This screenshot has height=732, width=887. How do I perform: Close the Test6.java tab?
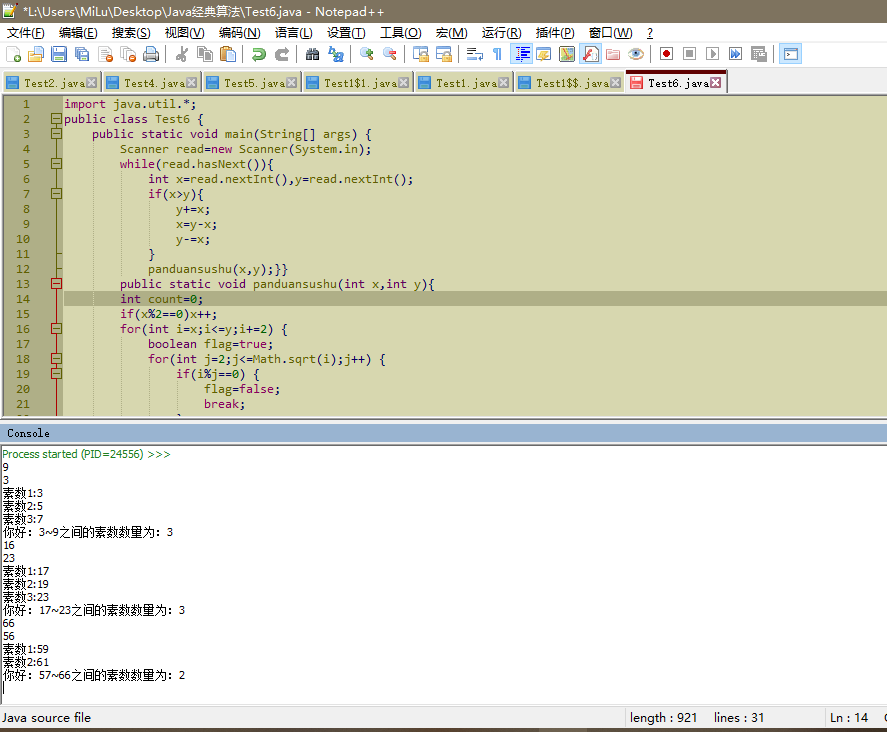coord(716,83)
